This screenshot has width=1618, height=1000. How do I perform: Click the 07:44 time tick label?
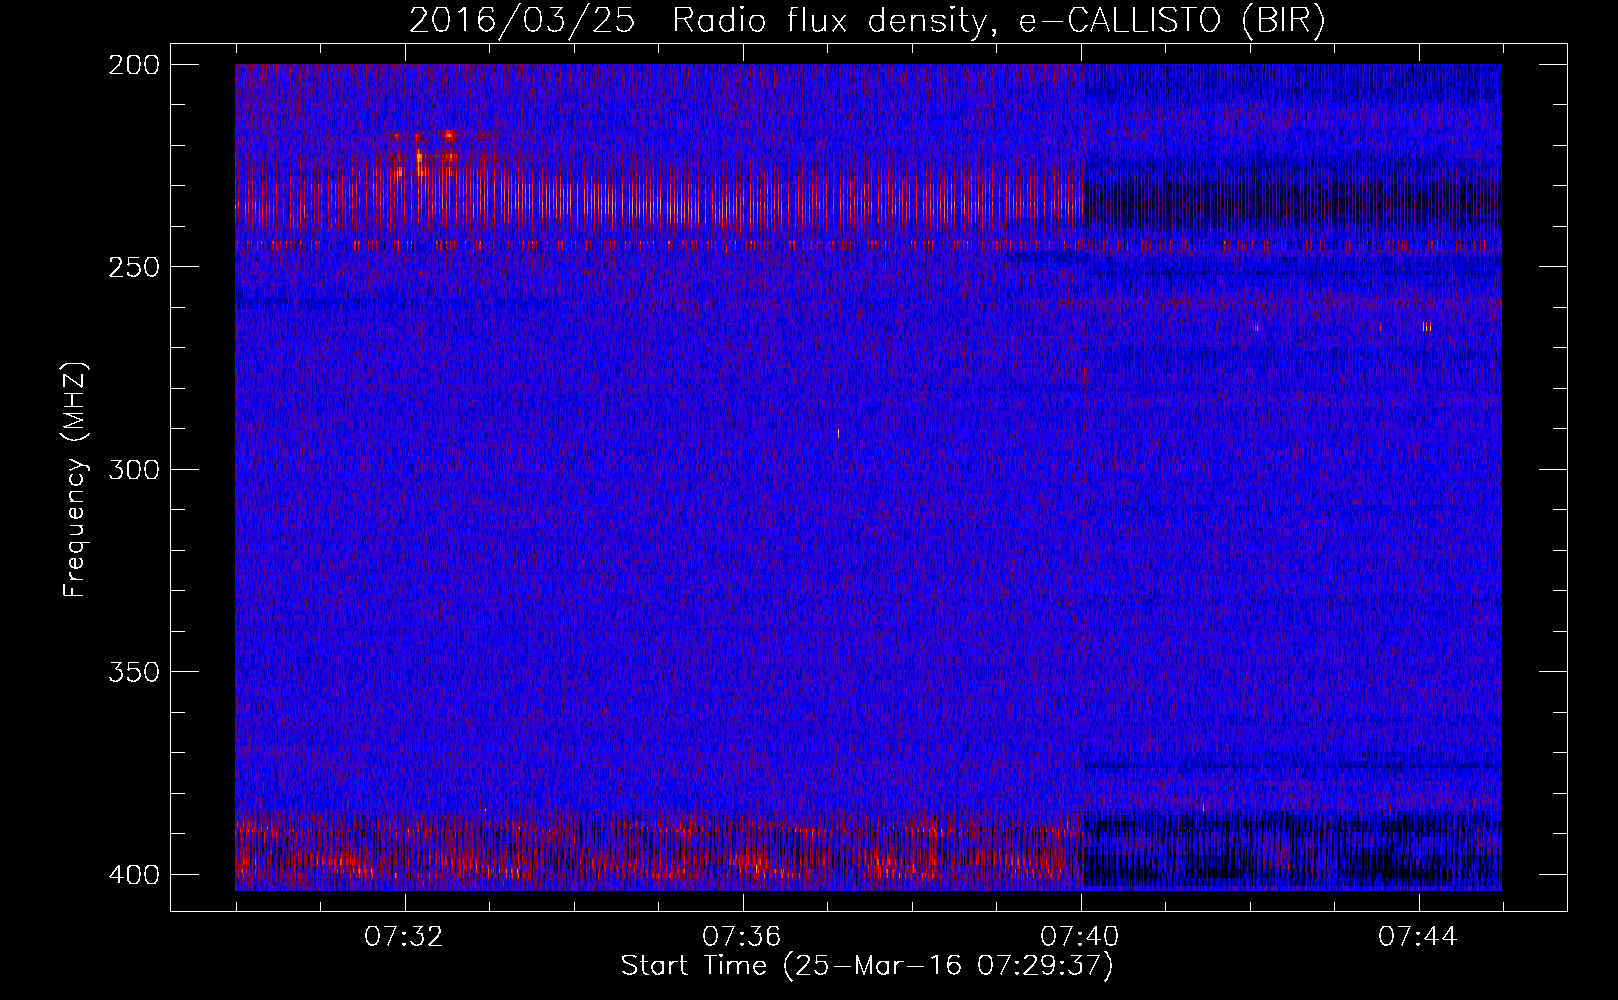pos(1418,937)
